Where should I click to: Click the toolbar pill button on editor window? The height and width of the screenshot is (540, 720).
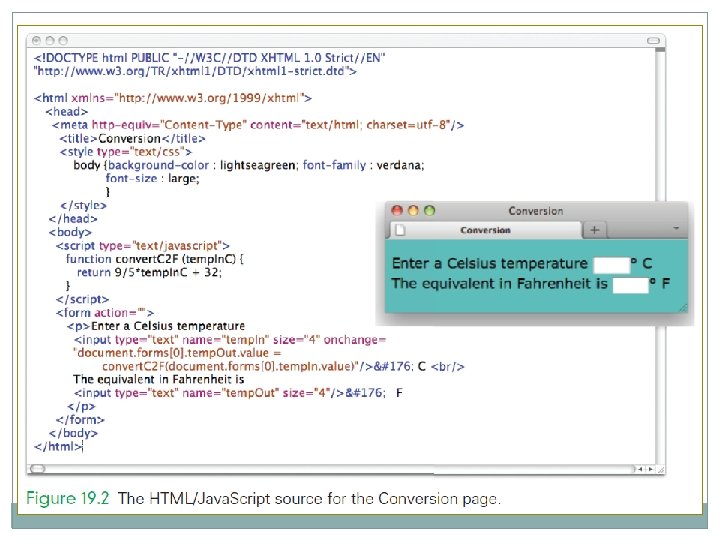click(x=653, y=41)
